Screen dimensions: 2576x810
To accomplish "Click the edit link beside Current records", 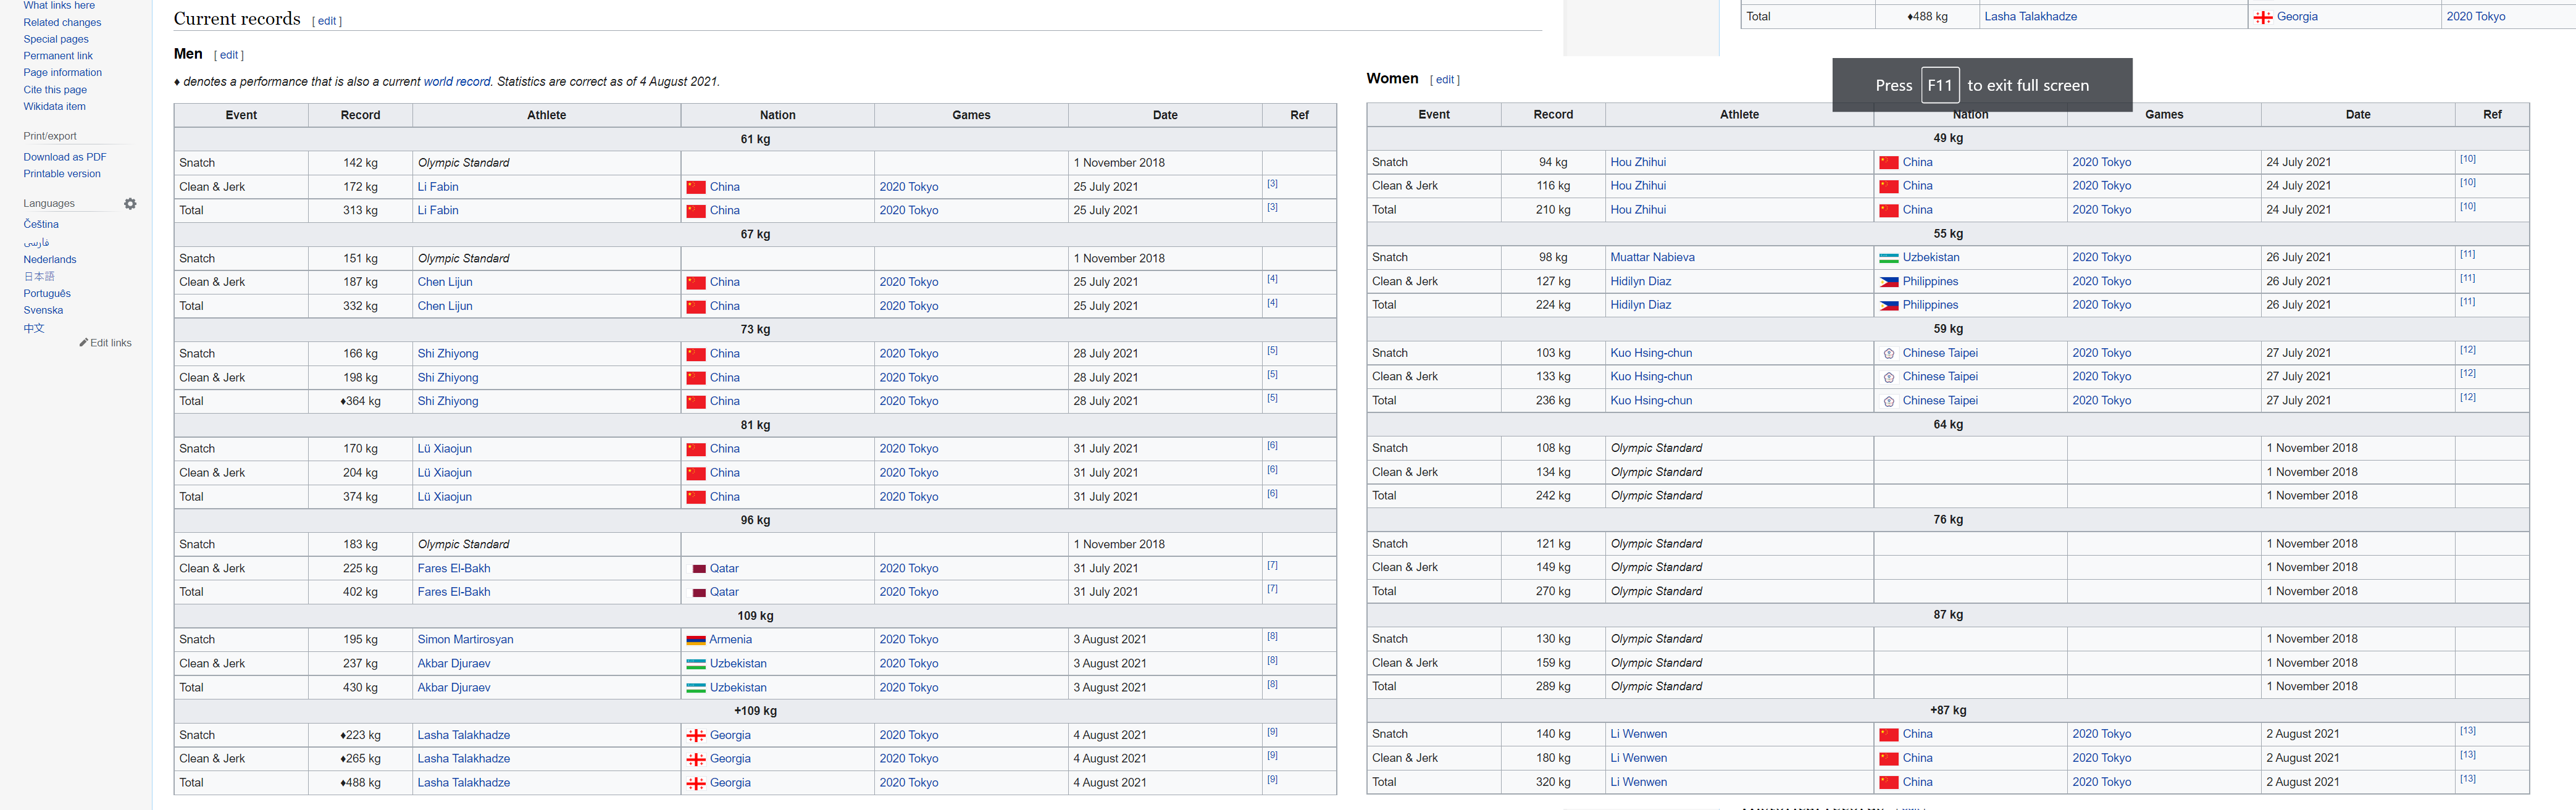I will (x=327, y=21).
